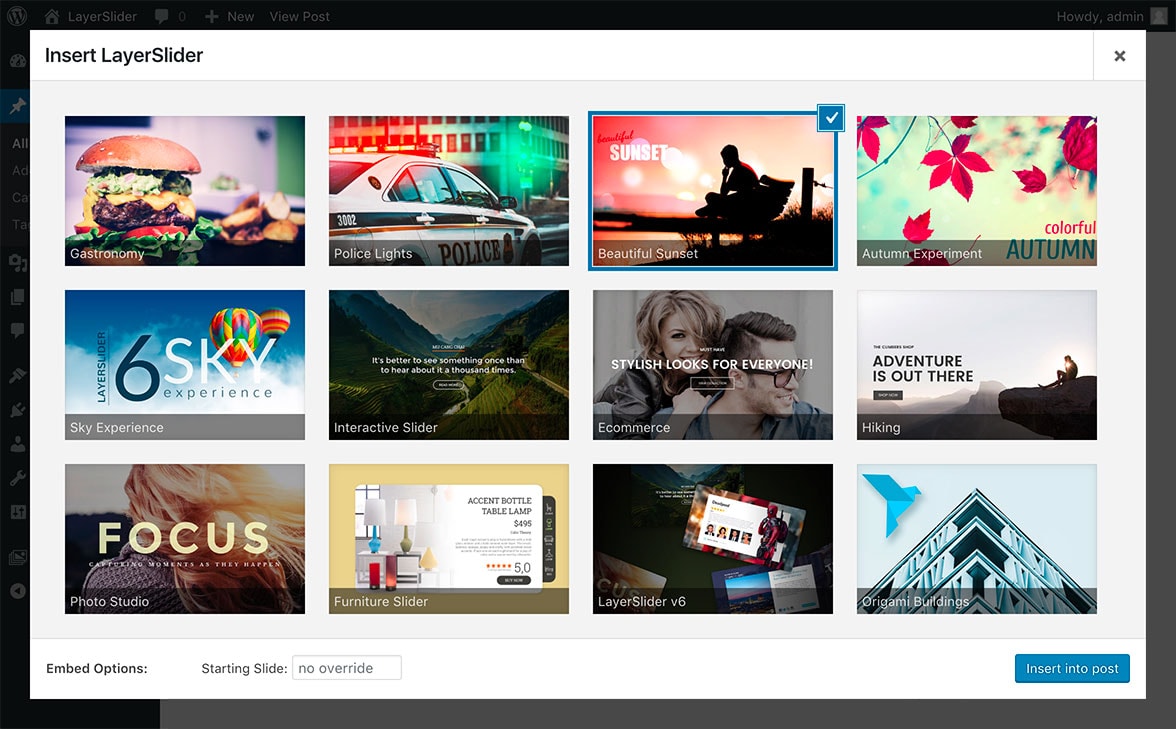The width and height of the screenshot is (1176, 729).
Task: Open the Media icon in admin sidebar
Action: (x=17, y=262)
